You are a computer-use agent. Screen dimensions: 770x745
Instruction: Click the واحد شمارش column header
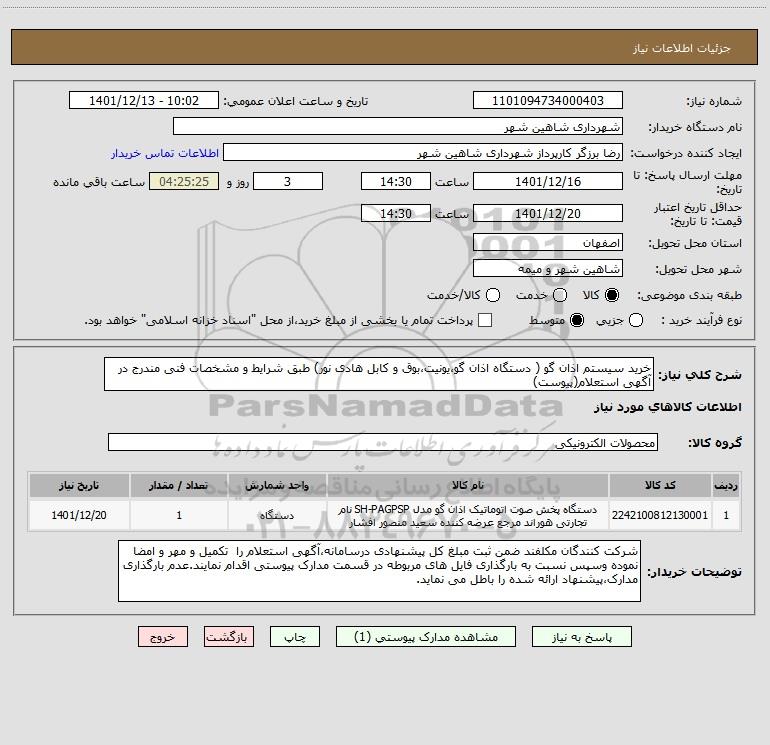pos(277,485)
